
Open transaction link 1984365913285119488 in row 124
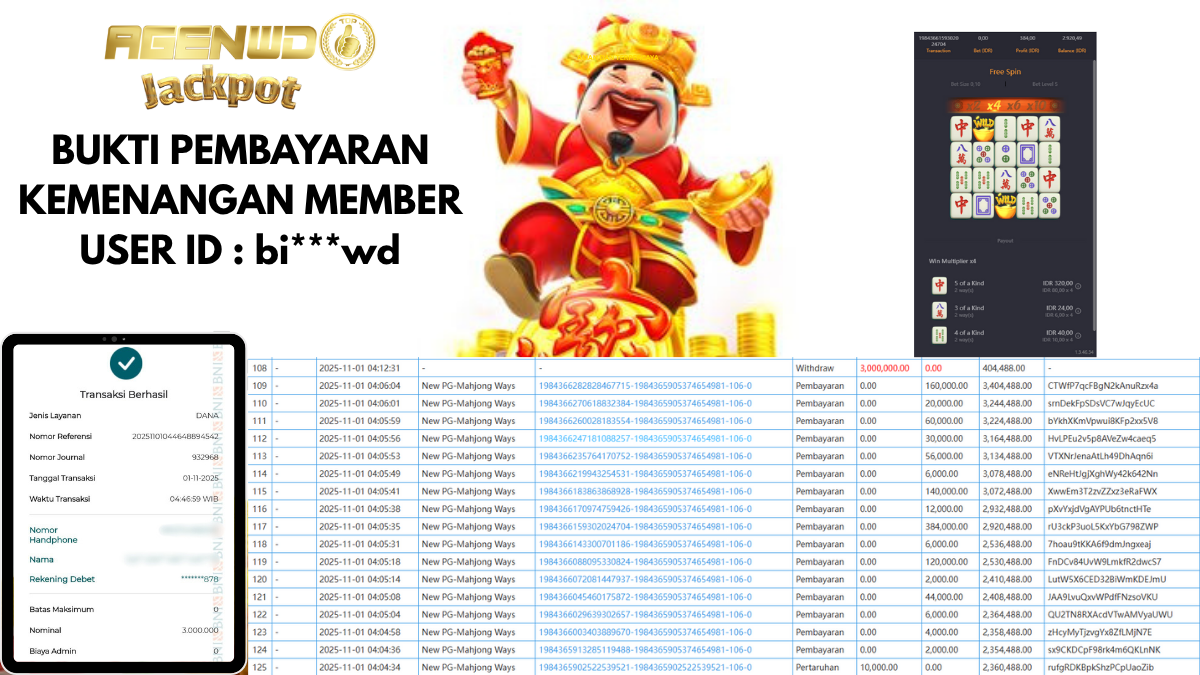coord(645,650)
